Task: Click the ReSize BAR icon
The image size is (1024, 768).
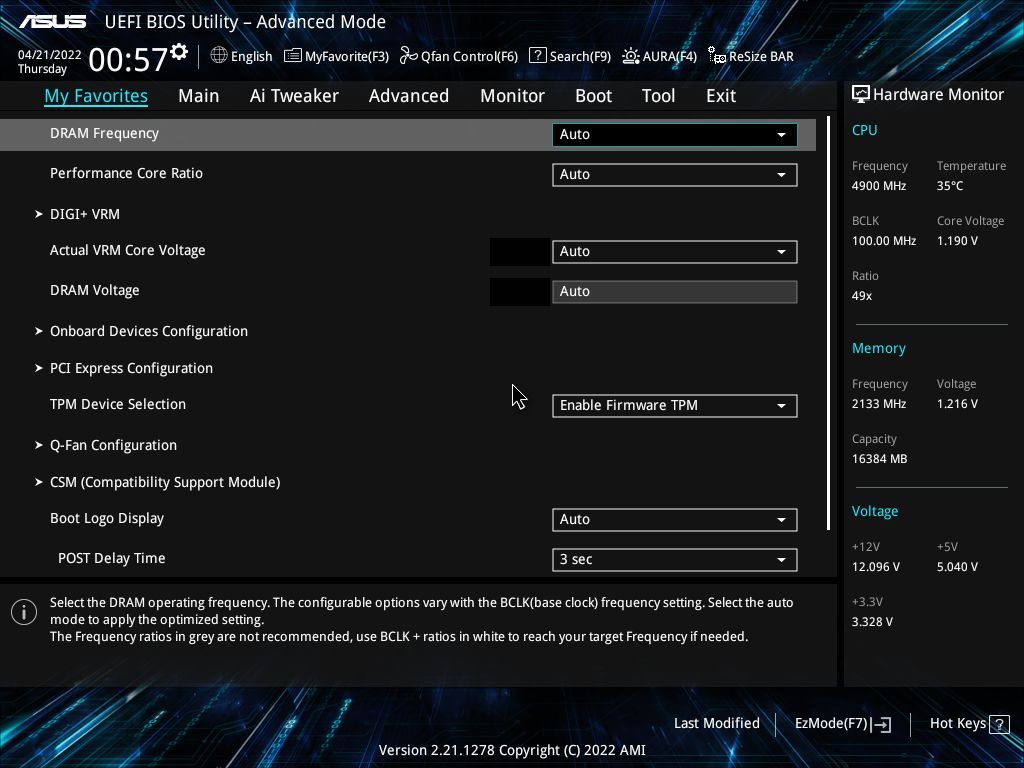Action: pos(716,56)
